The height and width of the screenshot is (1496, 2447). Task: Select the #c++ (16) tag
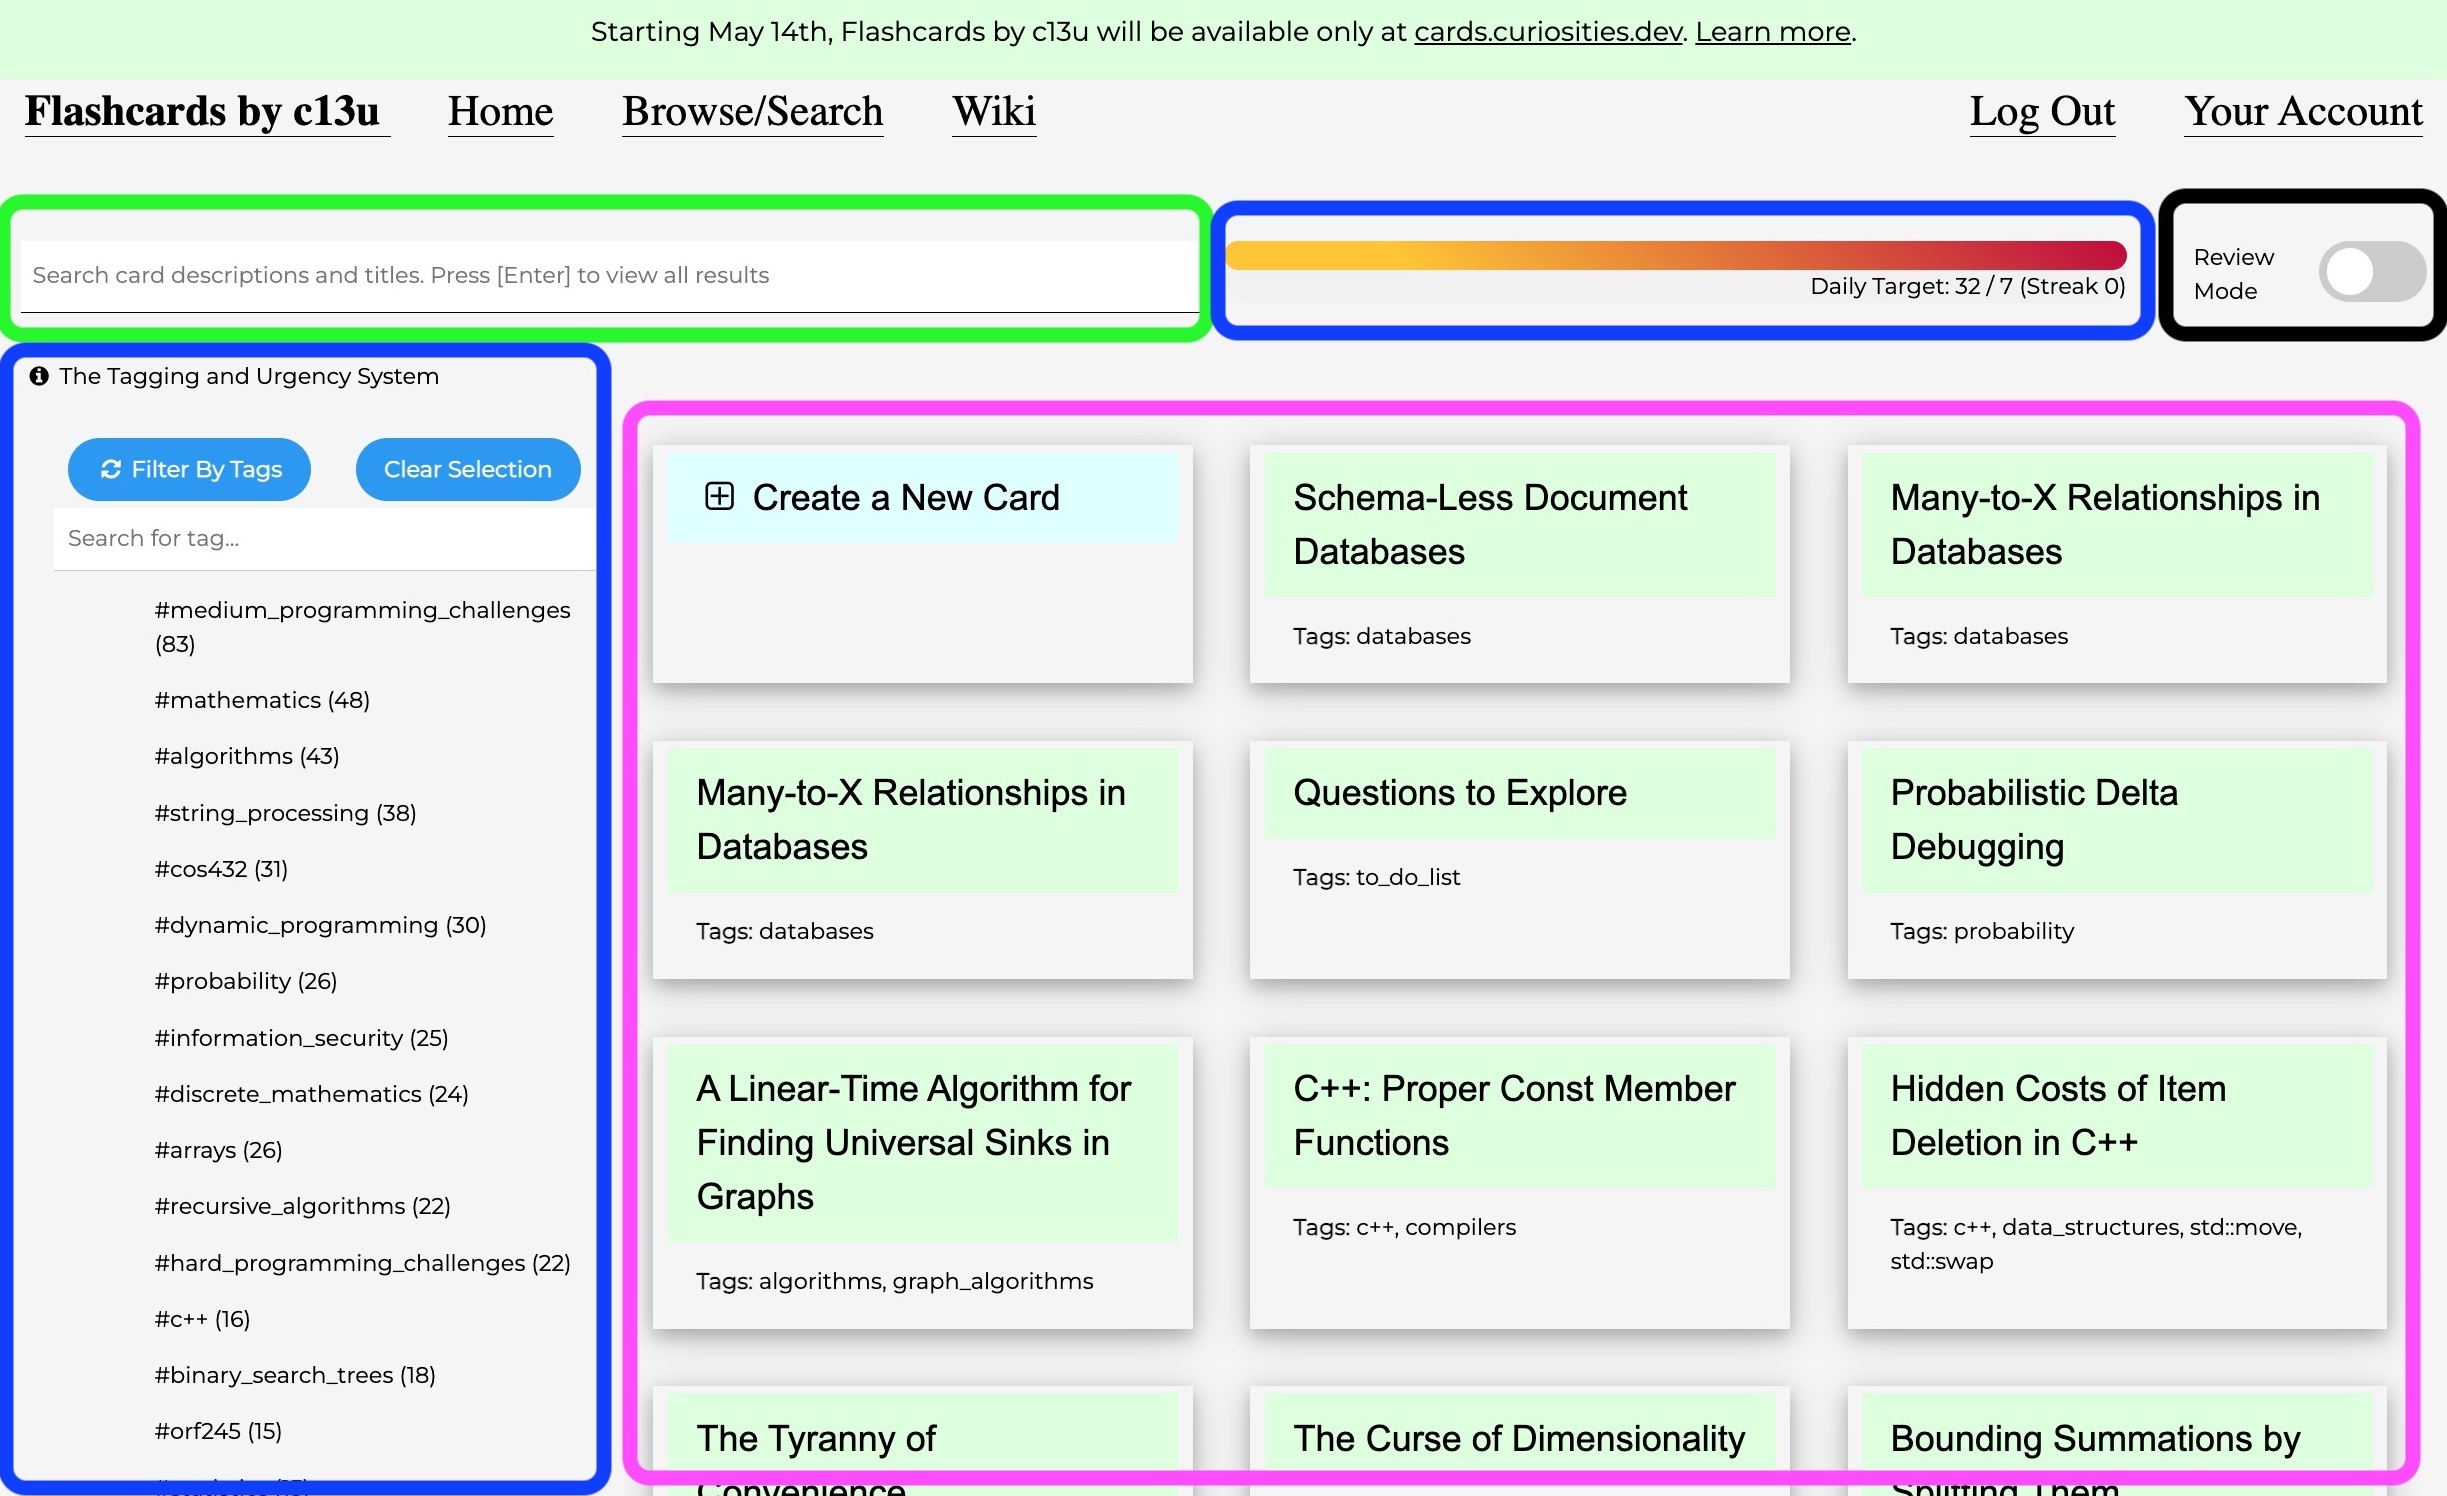[202, 1319]
